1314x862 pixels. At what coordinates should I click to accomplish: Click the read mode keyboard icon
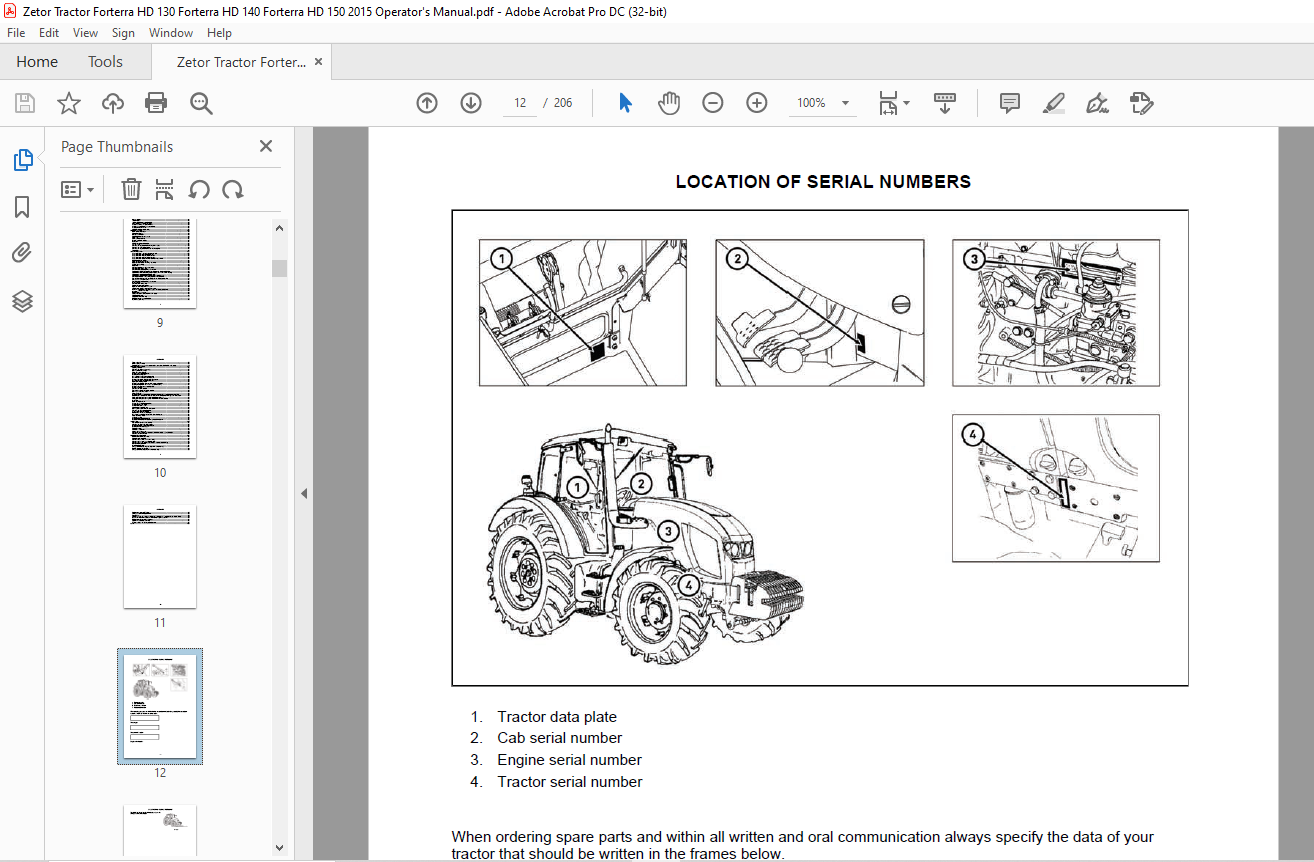(945, 103)
